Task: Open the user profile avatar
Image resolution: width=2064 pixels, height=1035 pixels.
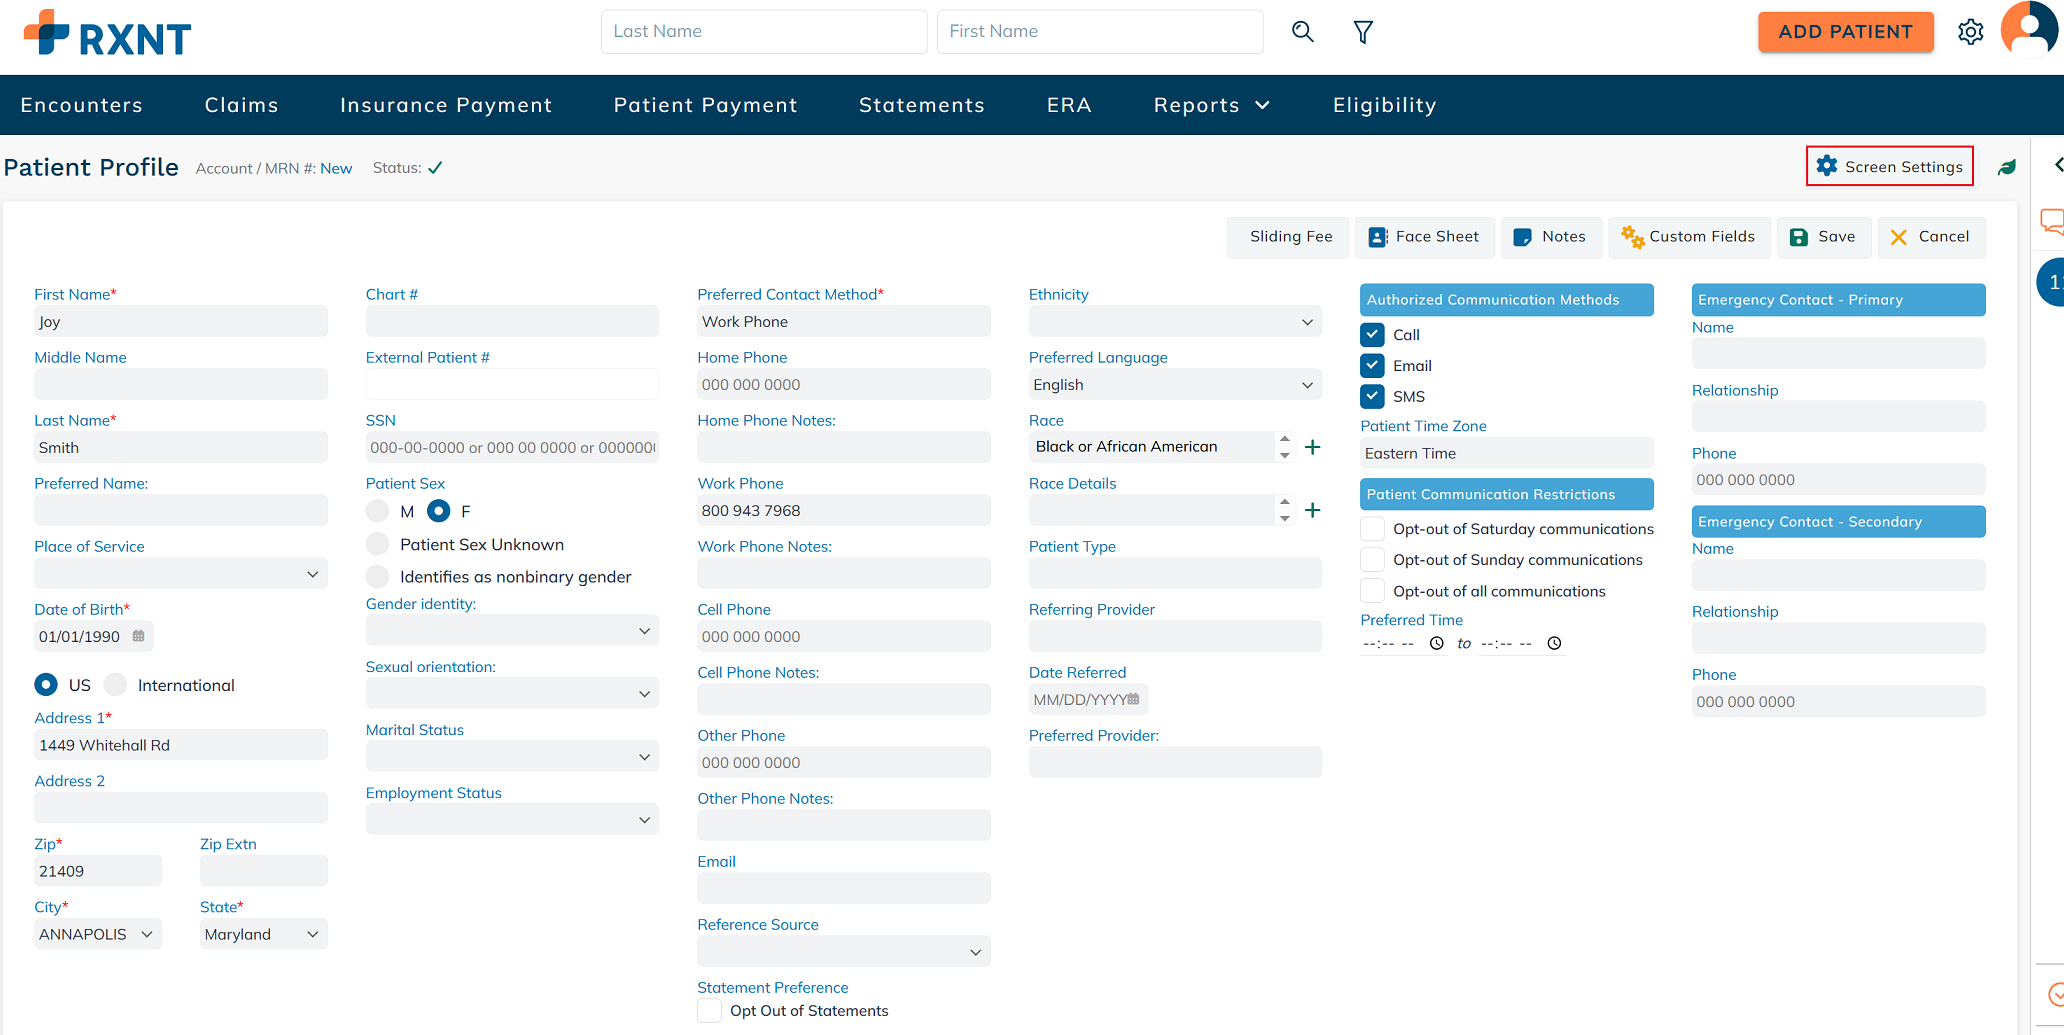Action: pos(2029,29)
